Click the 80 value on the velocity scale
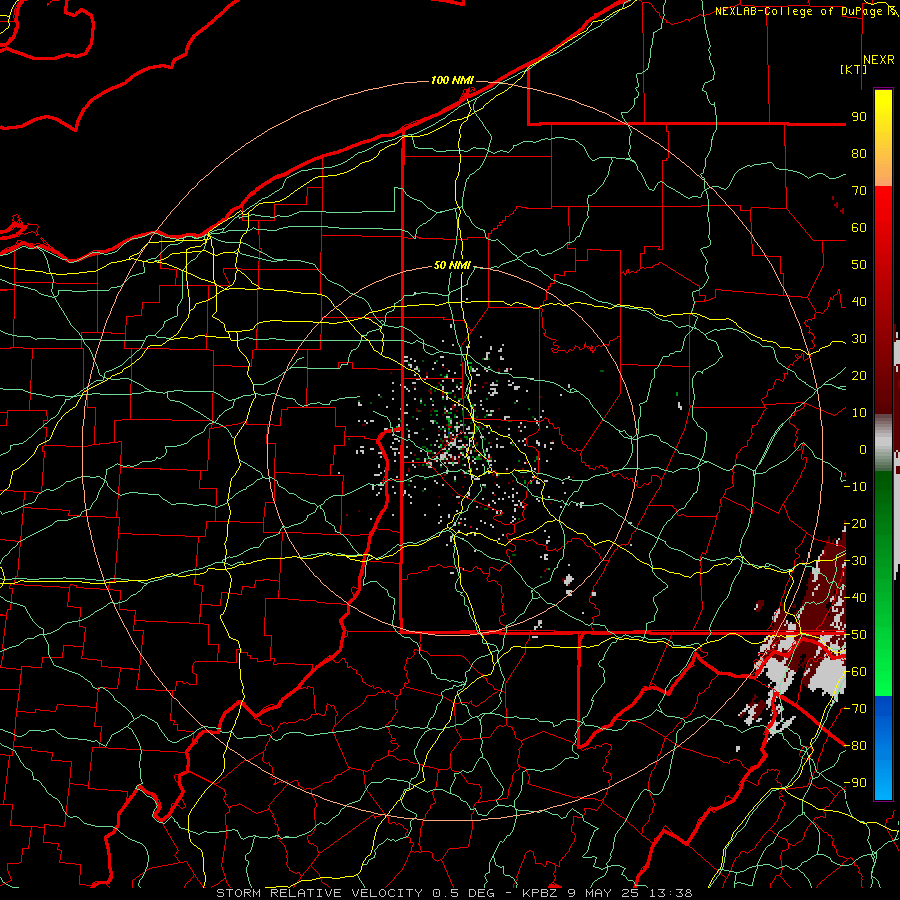 [x=859, y=153]
